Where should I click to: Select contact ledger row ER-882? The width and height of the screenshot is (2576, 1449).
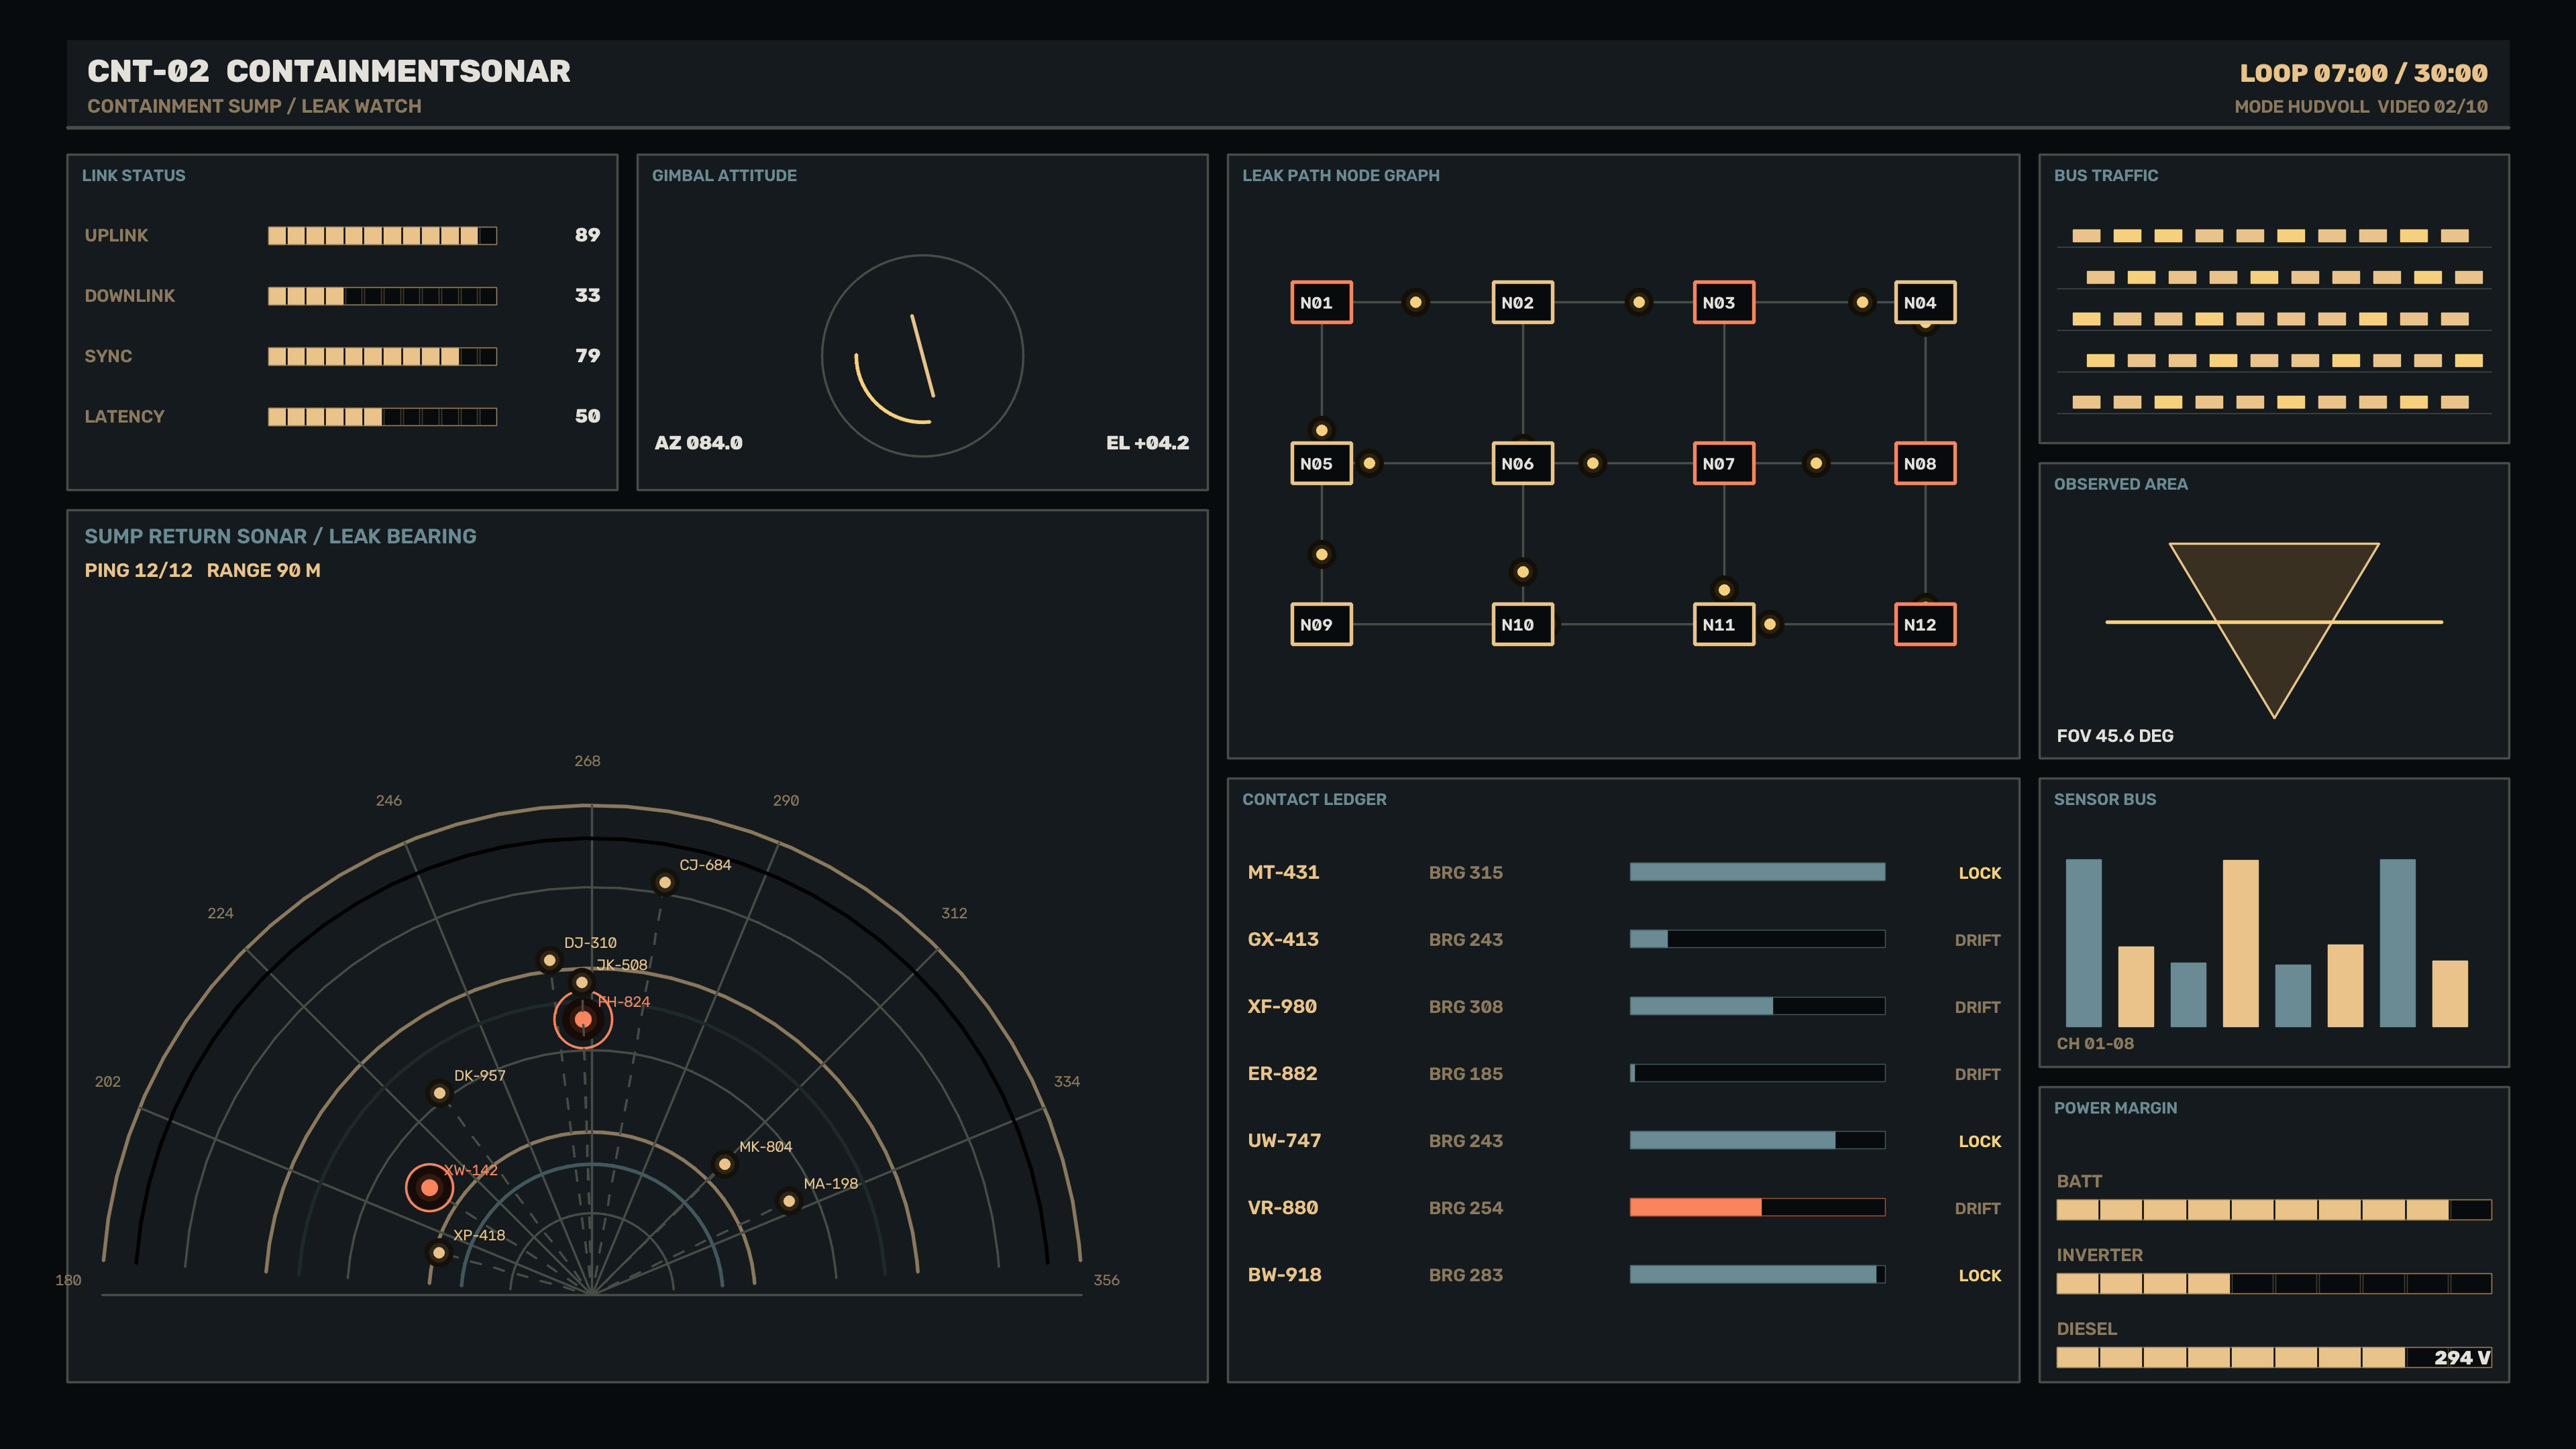[1623, 1073]
